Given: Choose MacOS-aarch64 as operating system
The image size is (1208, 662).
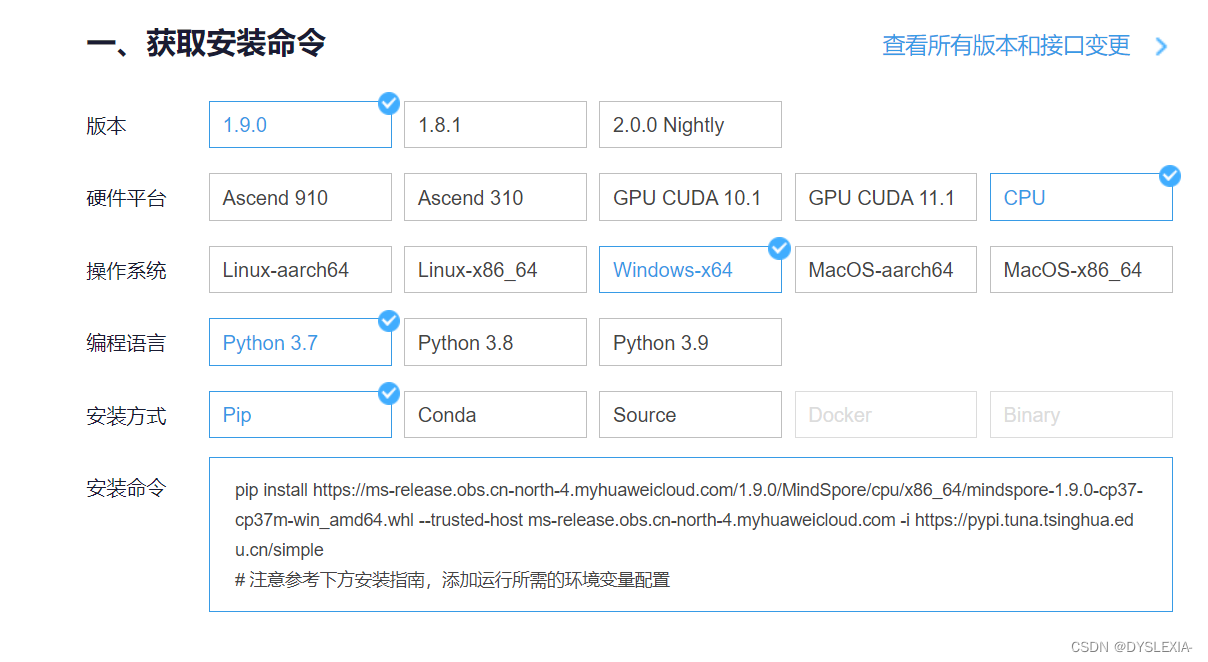Looking at the screenshot, I should click(884, 269).
